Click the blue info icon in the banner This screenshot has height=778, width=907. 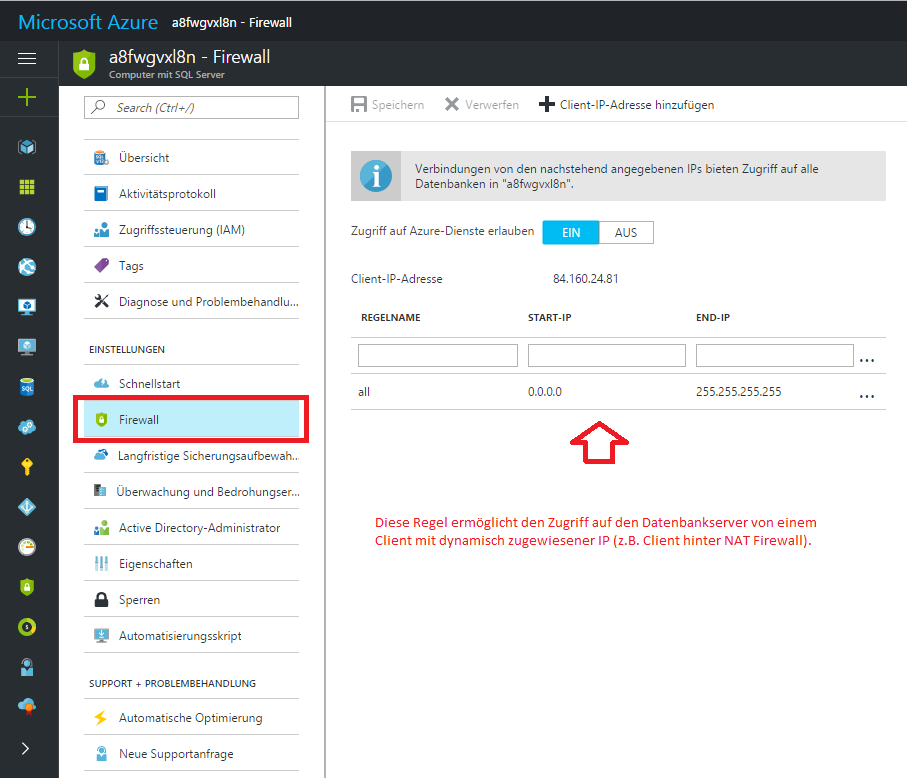click(376, 176)
